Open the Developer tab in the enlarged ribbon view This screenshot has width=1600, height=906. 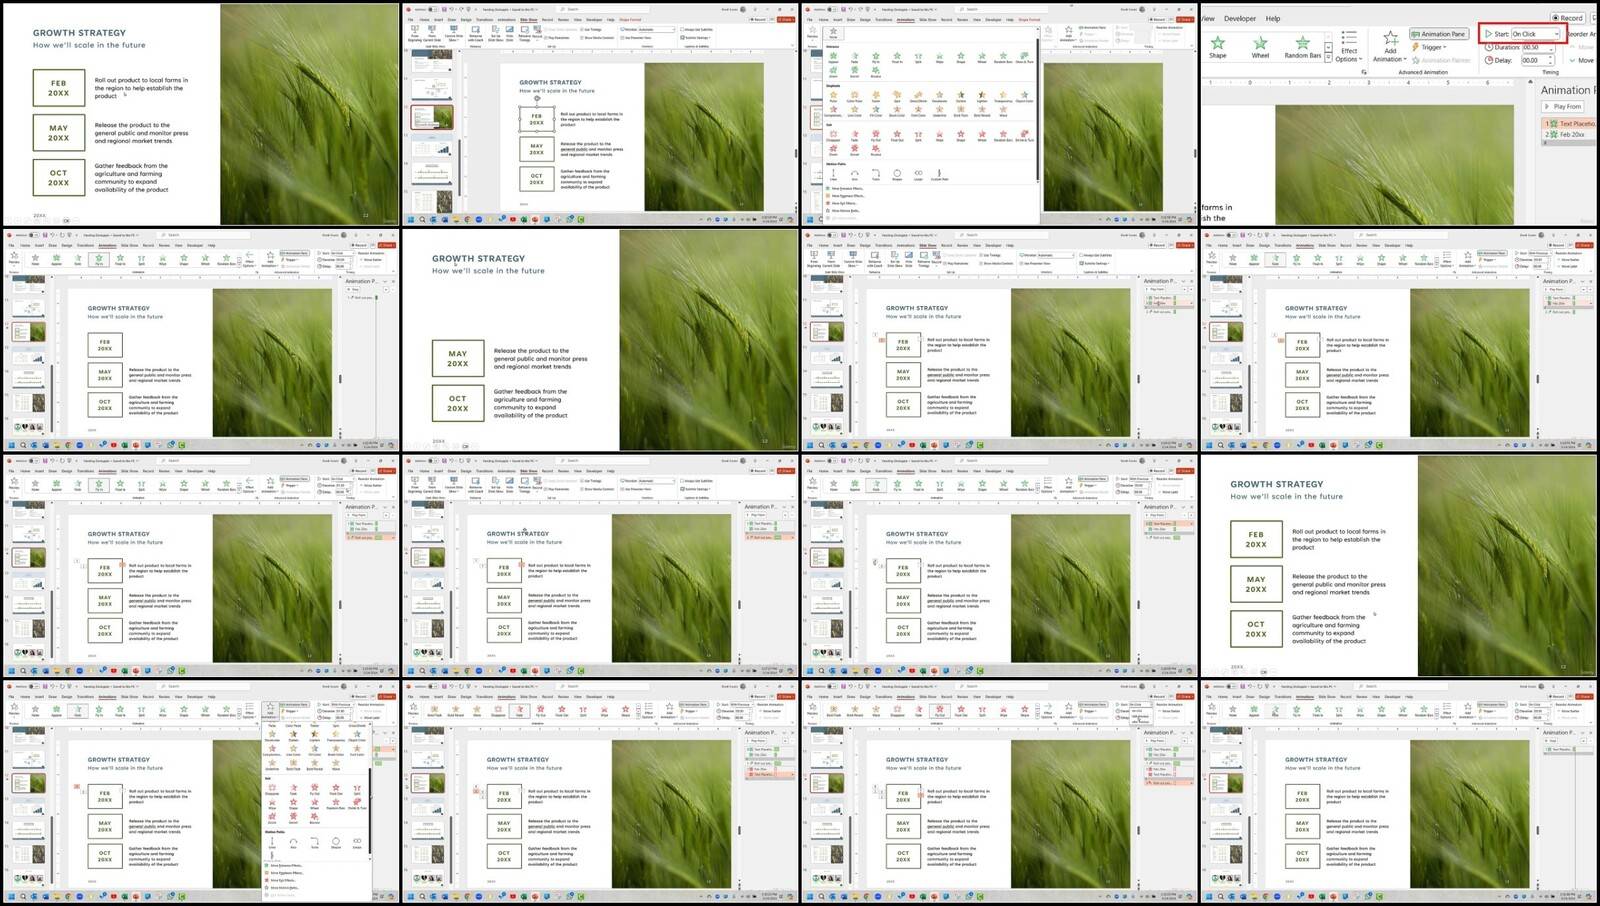pyautogui.click(x=1240, y=18)
